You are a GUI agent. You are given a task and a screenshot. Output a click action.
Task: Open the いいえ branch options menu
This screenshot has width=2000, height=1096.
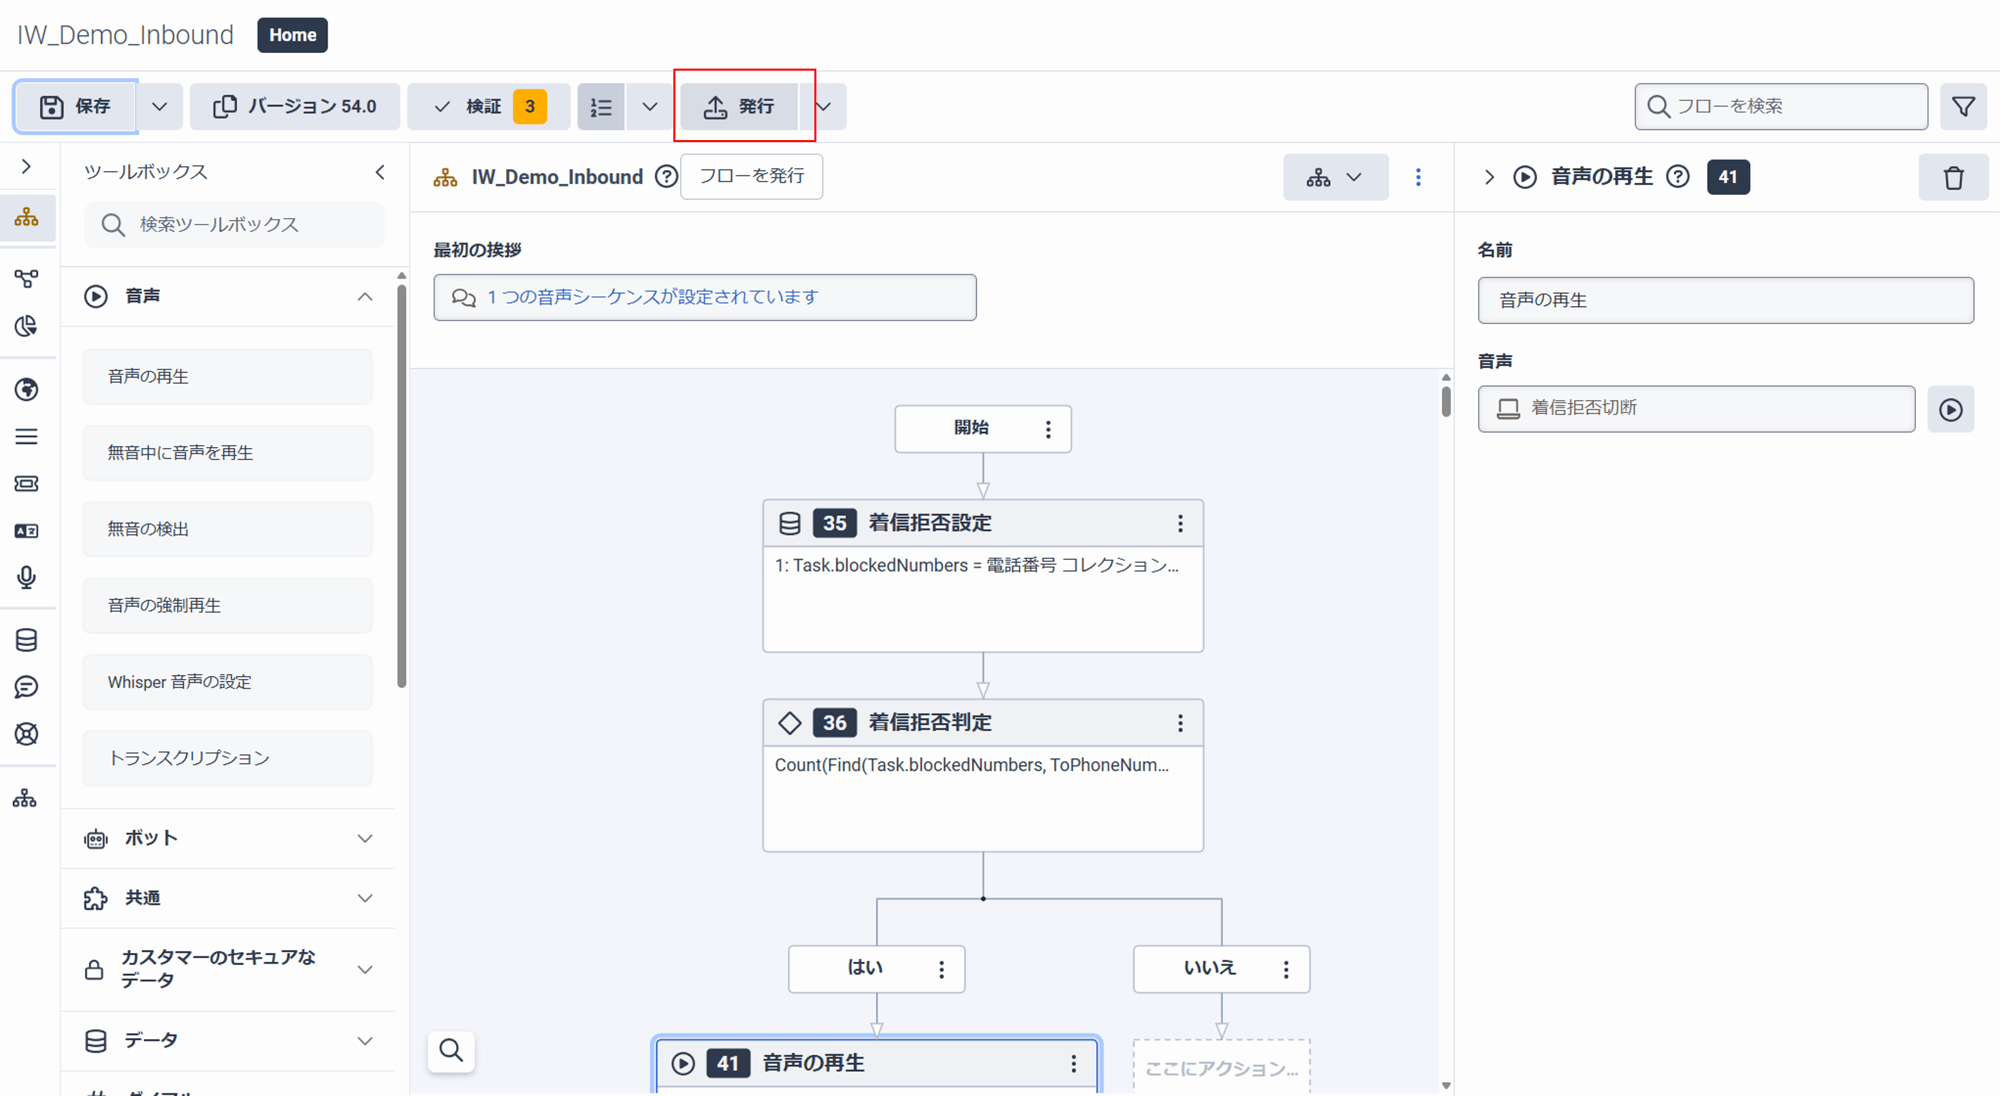(x=1286, y=969)
